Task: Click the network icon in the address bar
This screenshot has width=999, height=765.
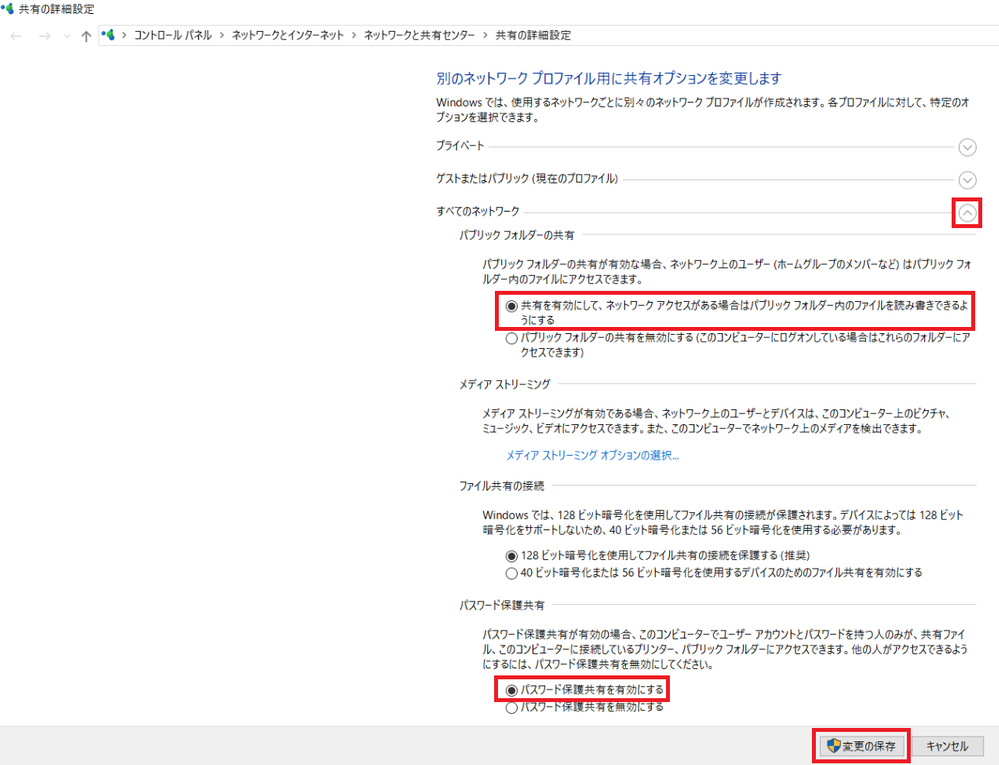Action: tap(108, 35)
